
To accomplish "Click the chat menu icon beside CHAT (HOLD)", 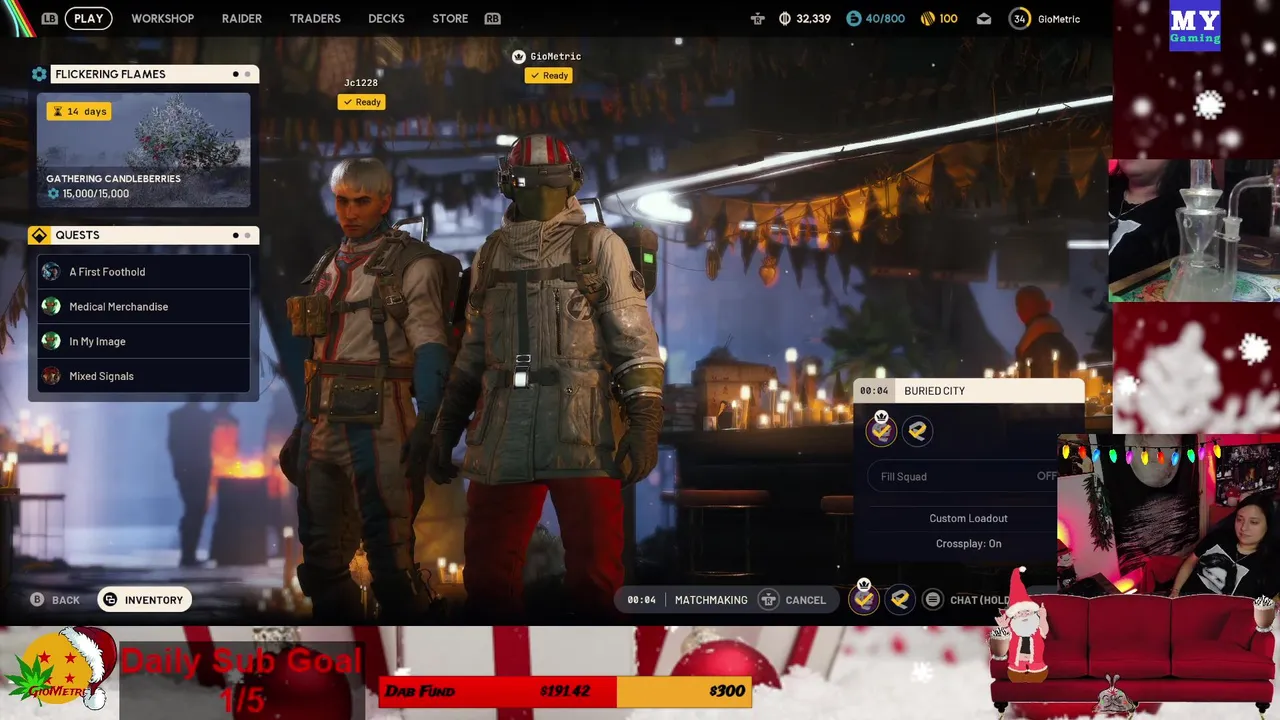I will (x=932, y=600).
